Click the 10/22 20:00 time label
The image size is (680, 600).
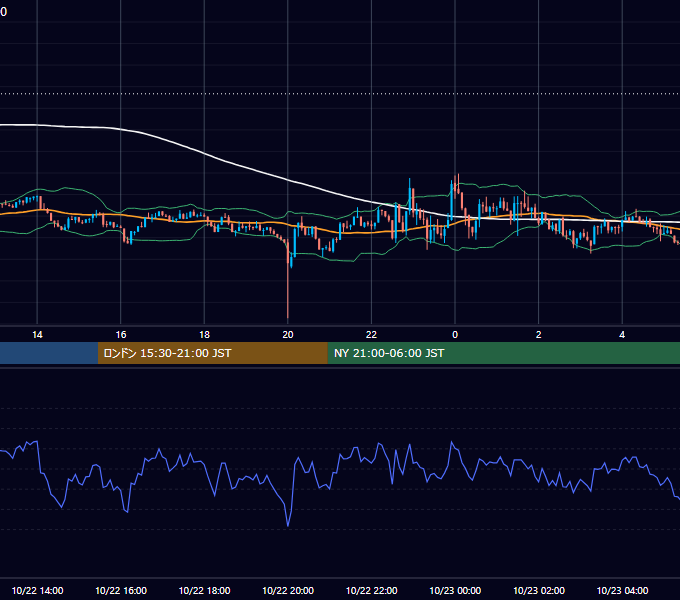pyautogui.click(x=288, y=590)
